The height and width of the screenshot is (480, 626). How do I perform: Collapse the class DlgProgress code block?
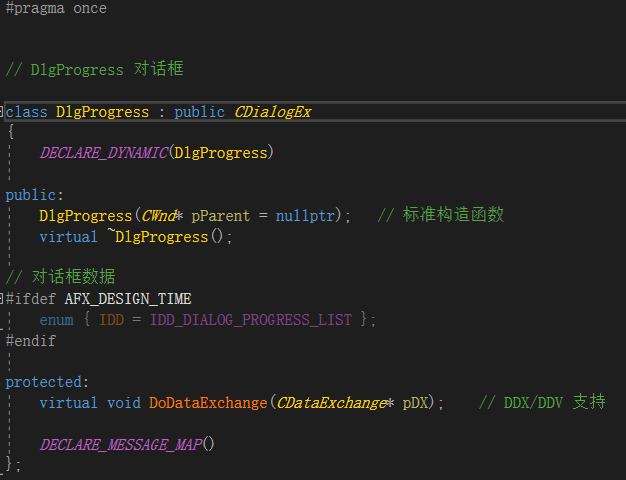click(1, 112)
